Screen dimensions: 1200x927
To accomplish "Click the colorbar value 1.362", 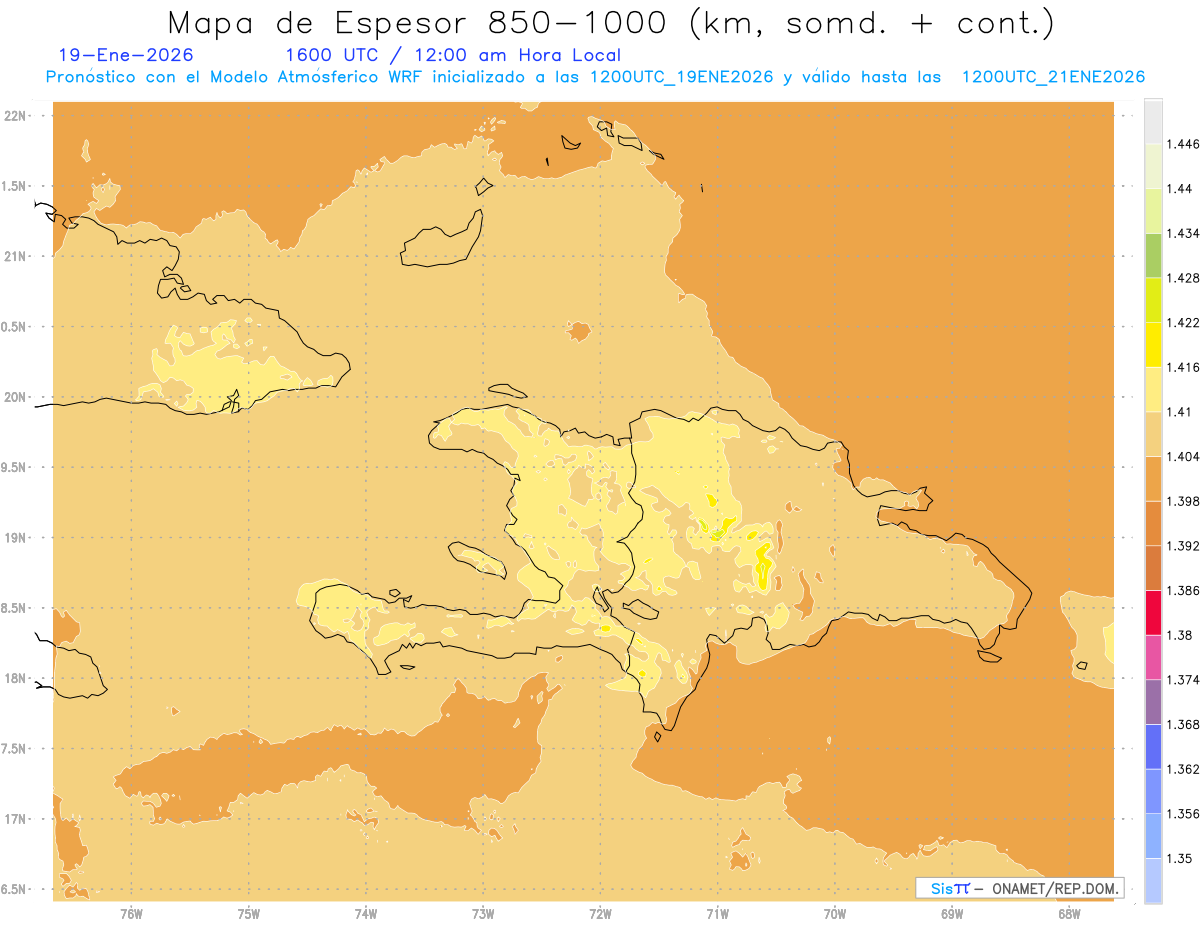I will tap(1184, 769).
